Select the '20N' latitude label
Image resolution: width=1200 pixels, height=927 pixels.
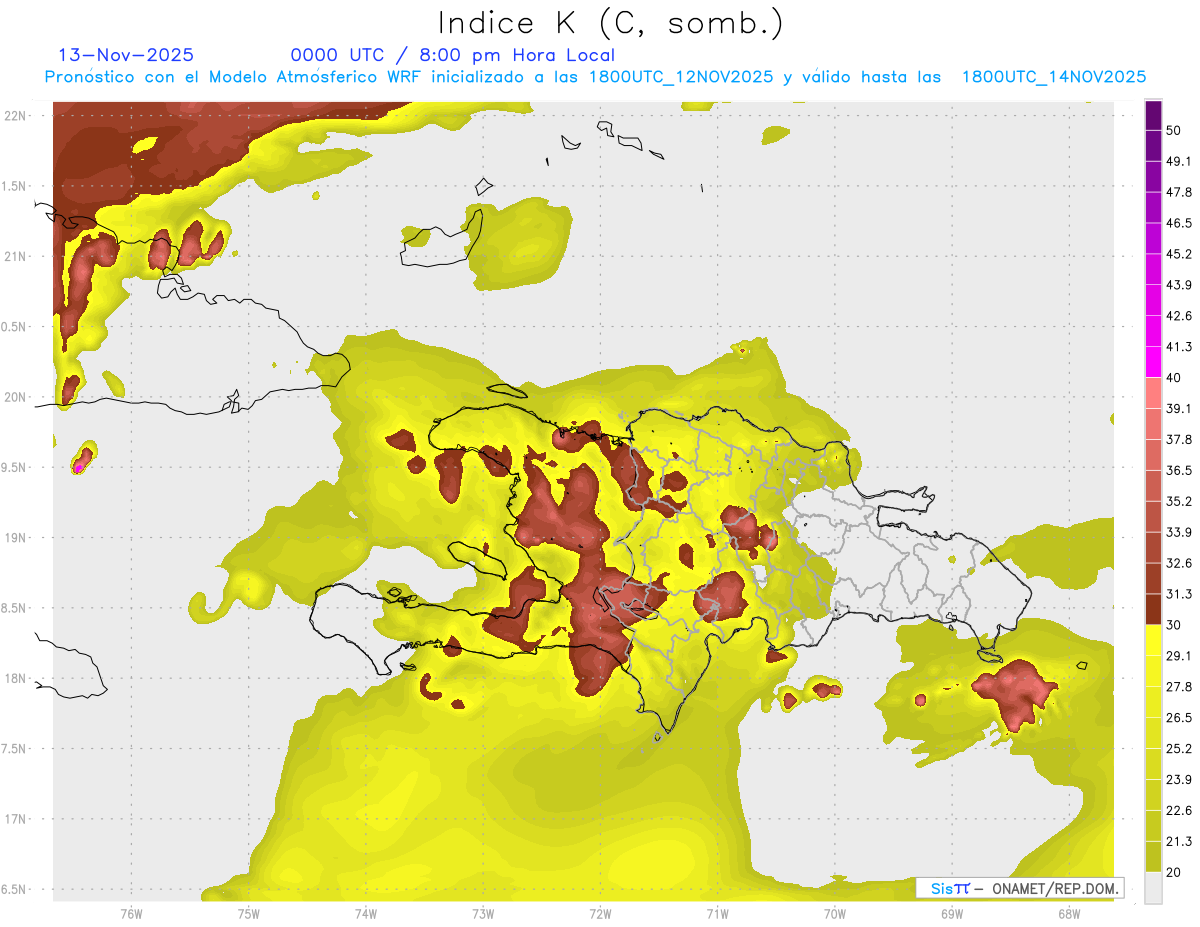16,397
